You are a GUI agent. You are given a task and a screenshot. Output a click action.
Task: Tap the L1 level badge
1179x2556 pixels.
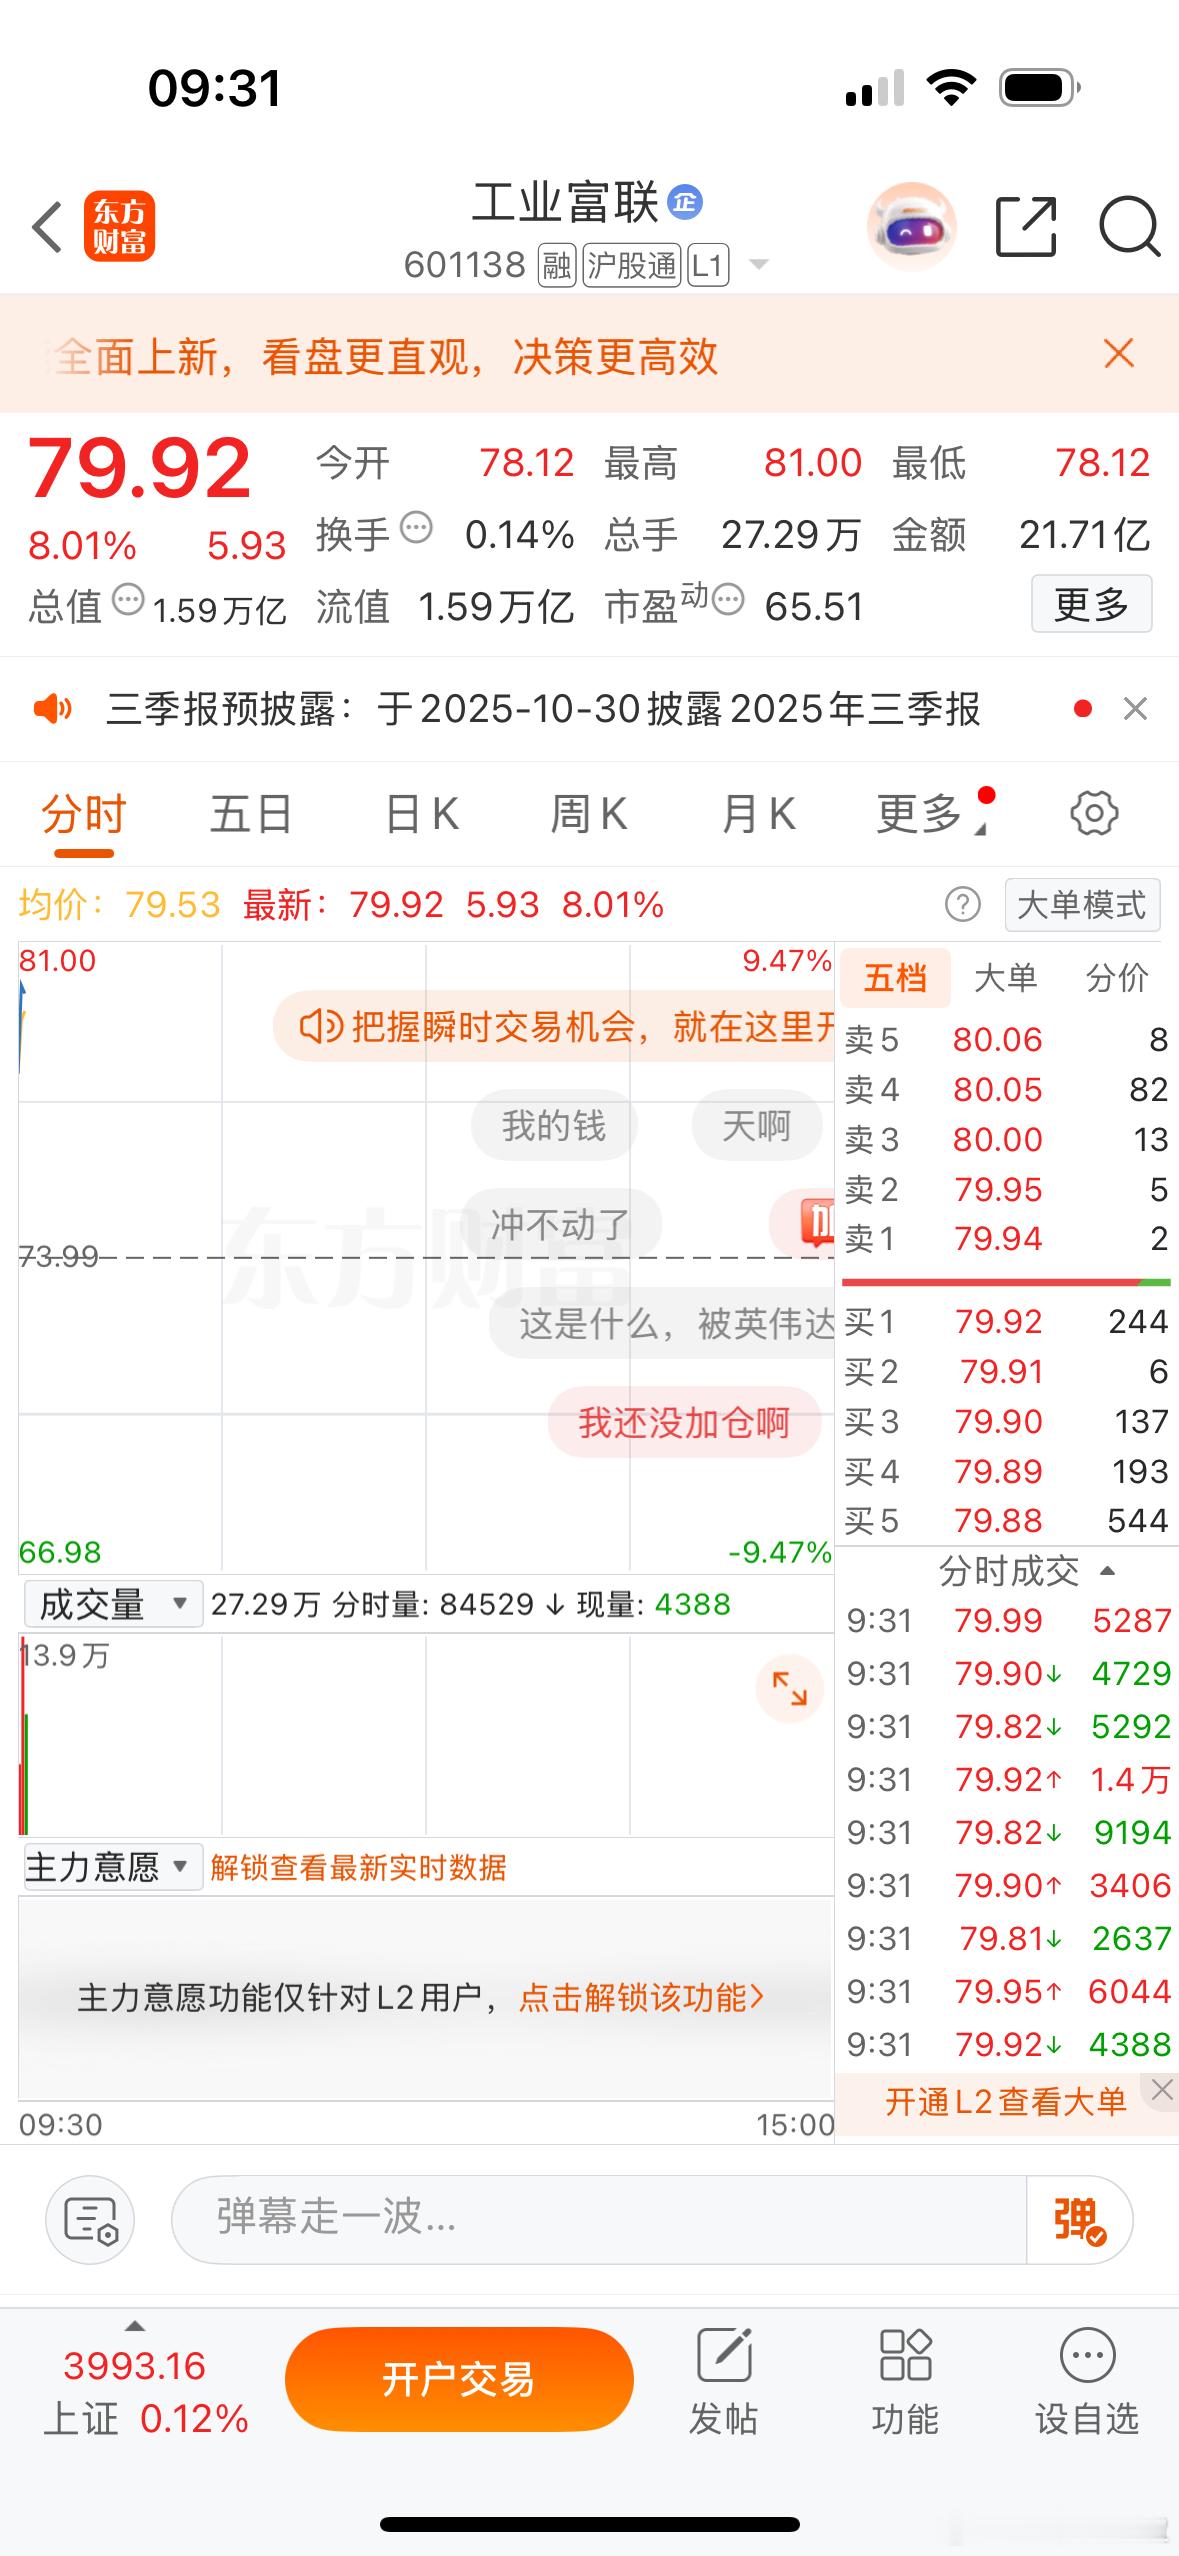tap(707, 265)
